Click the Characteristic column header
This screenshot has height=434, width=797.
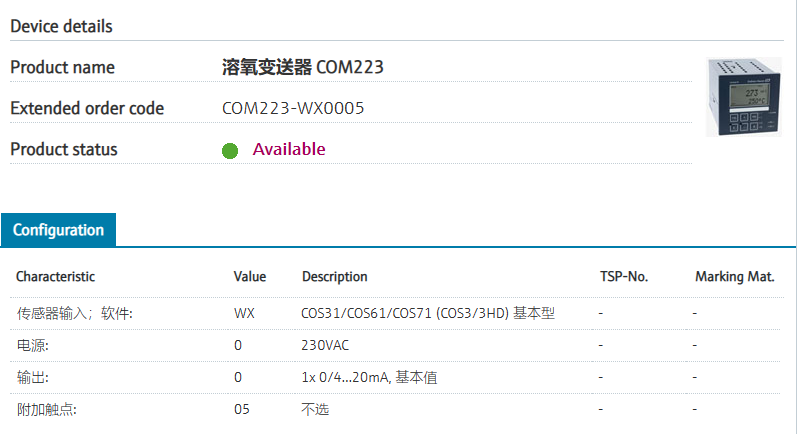pos(55,276)
